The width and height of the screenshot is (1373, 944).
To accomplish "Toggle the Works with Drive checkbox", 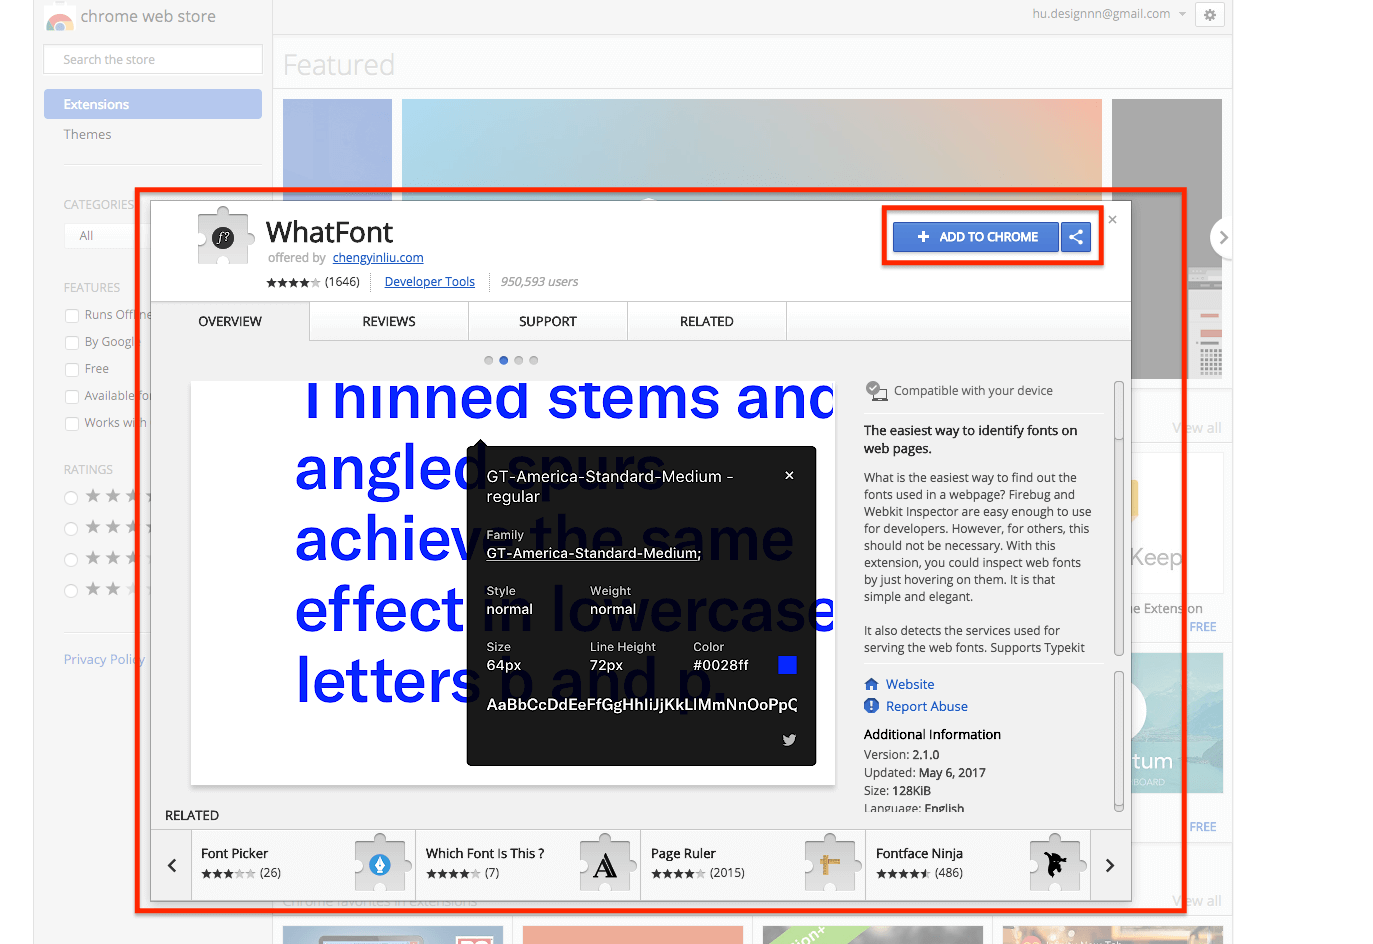I will (72, 423).
